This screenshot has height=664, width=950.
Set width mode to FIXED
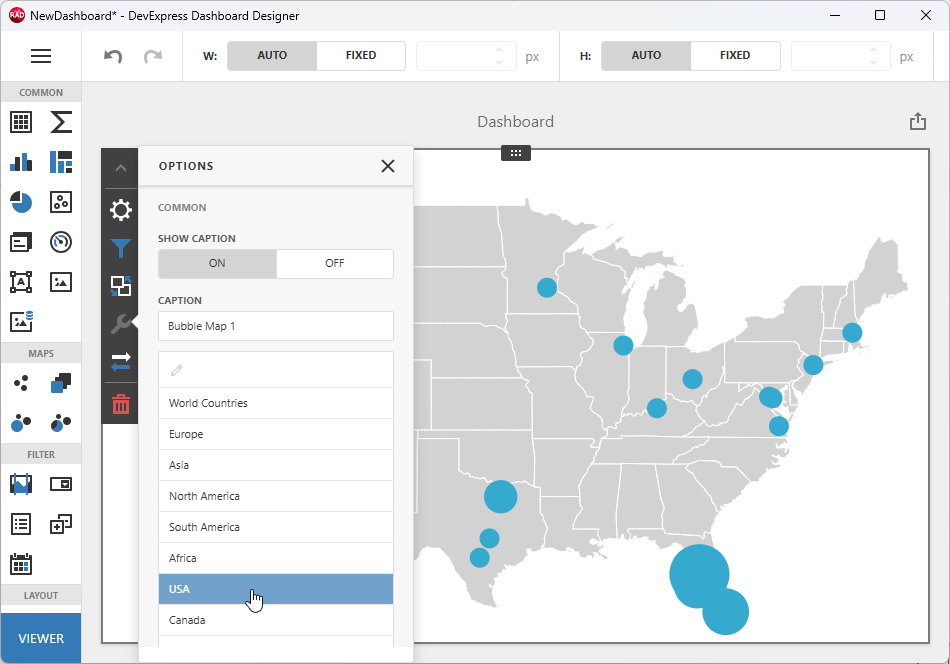click(x=360, y=56)
